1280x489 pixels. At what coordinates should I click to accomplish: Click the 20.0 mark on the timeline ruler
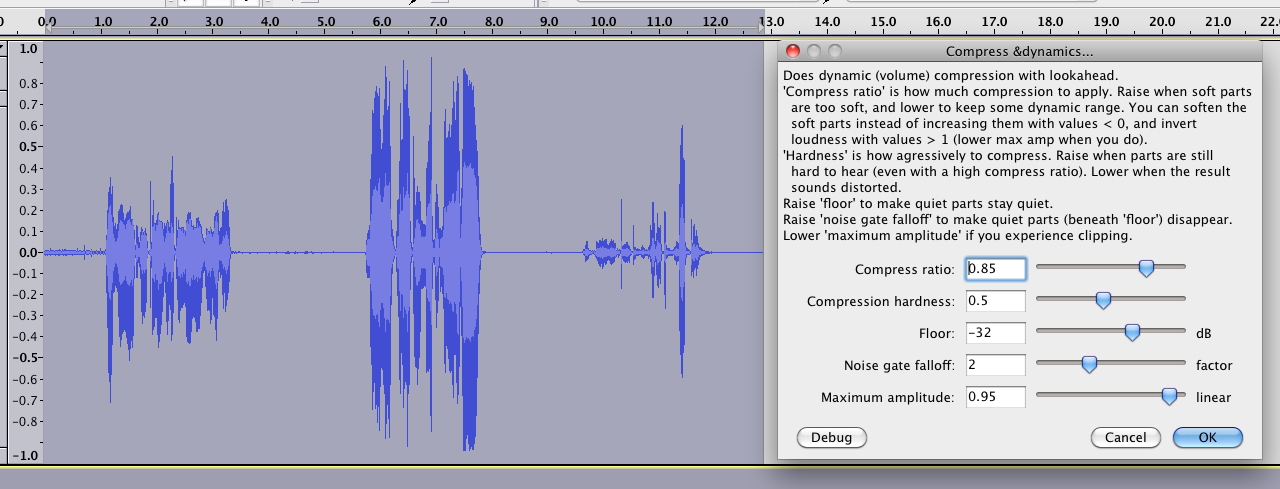tap(1160, 21)
